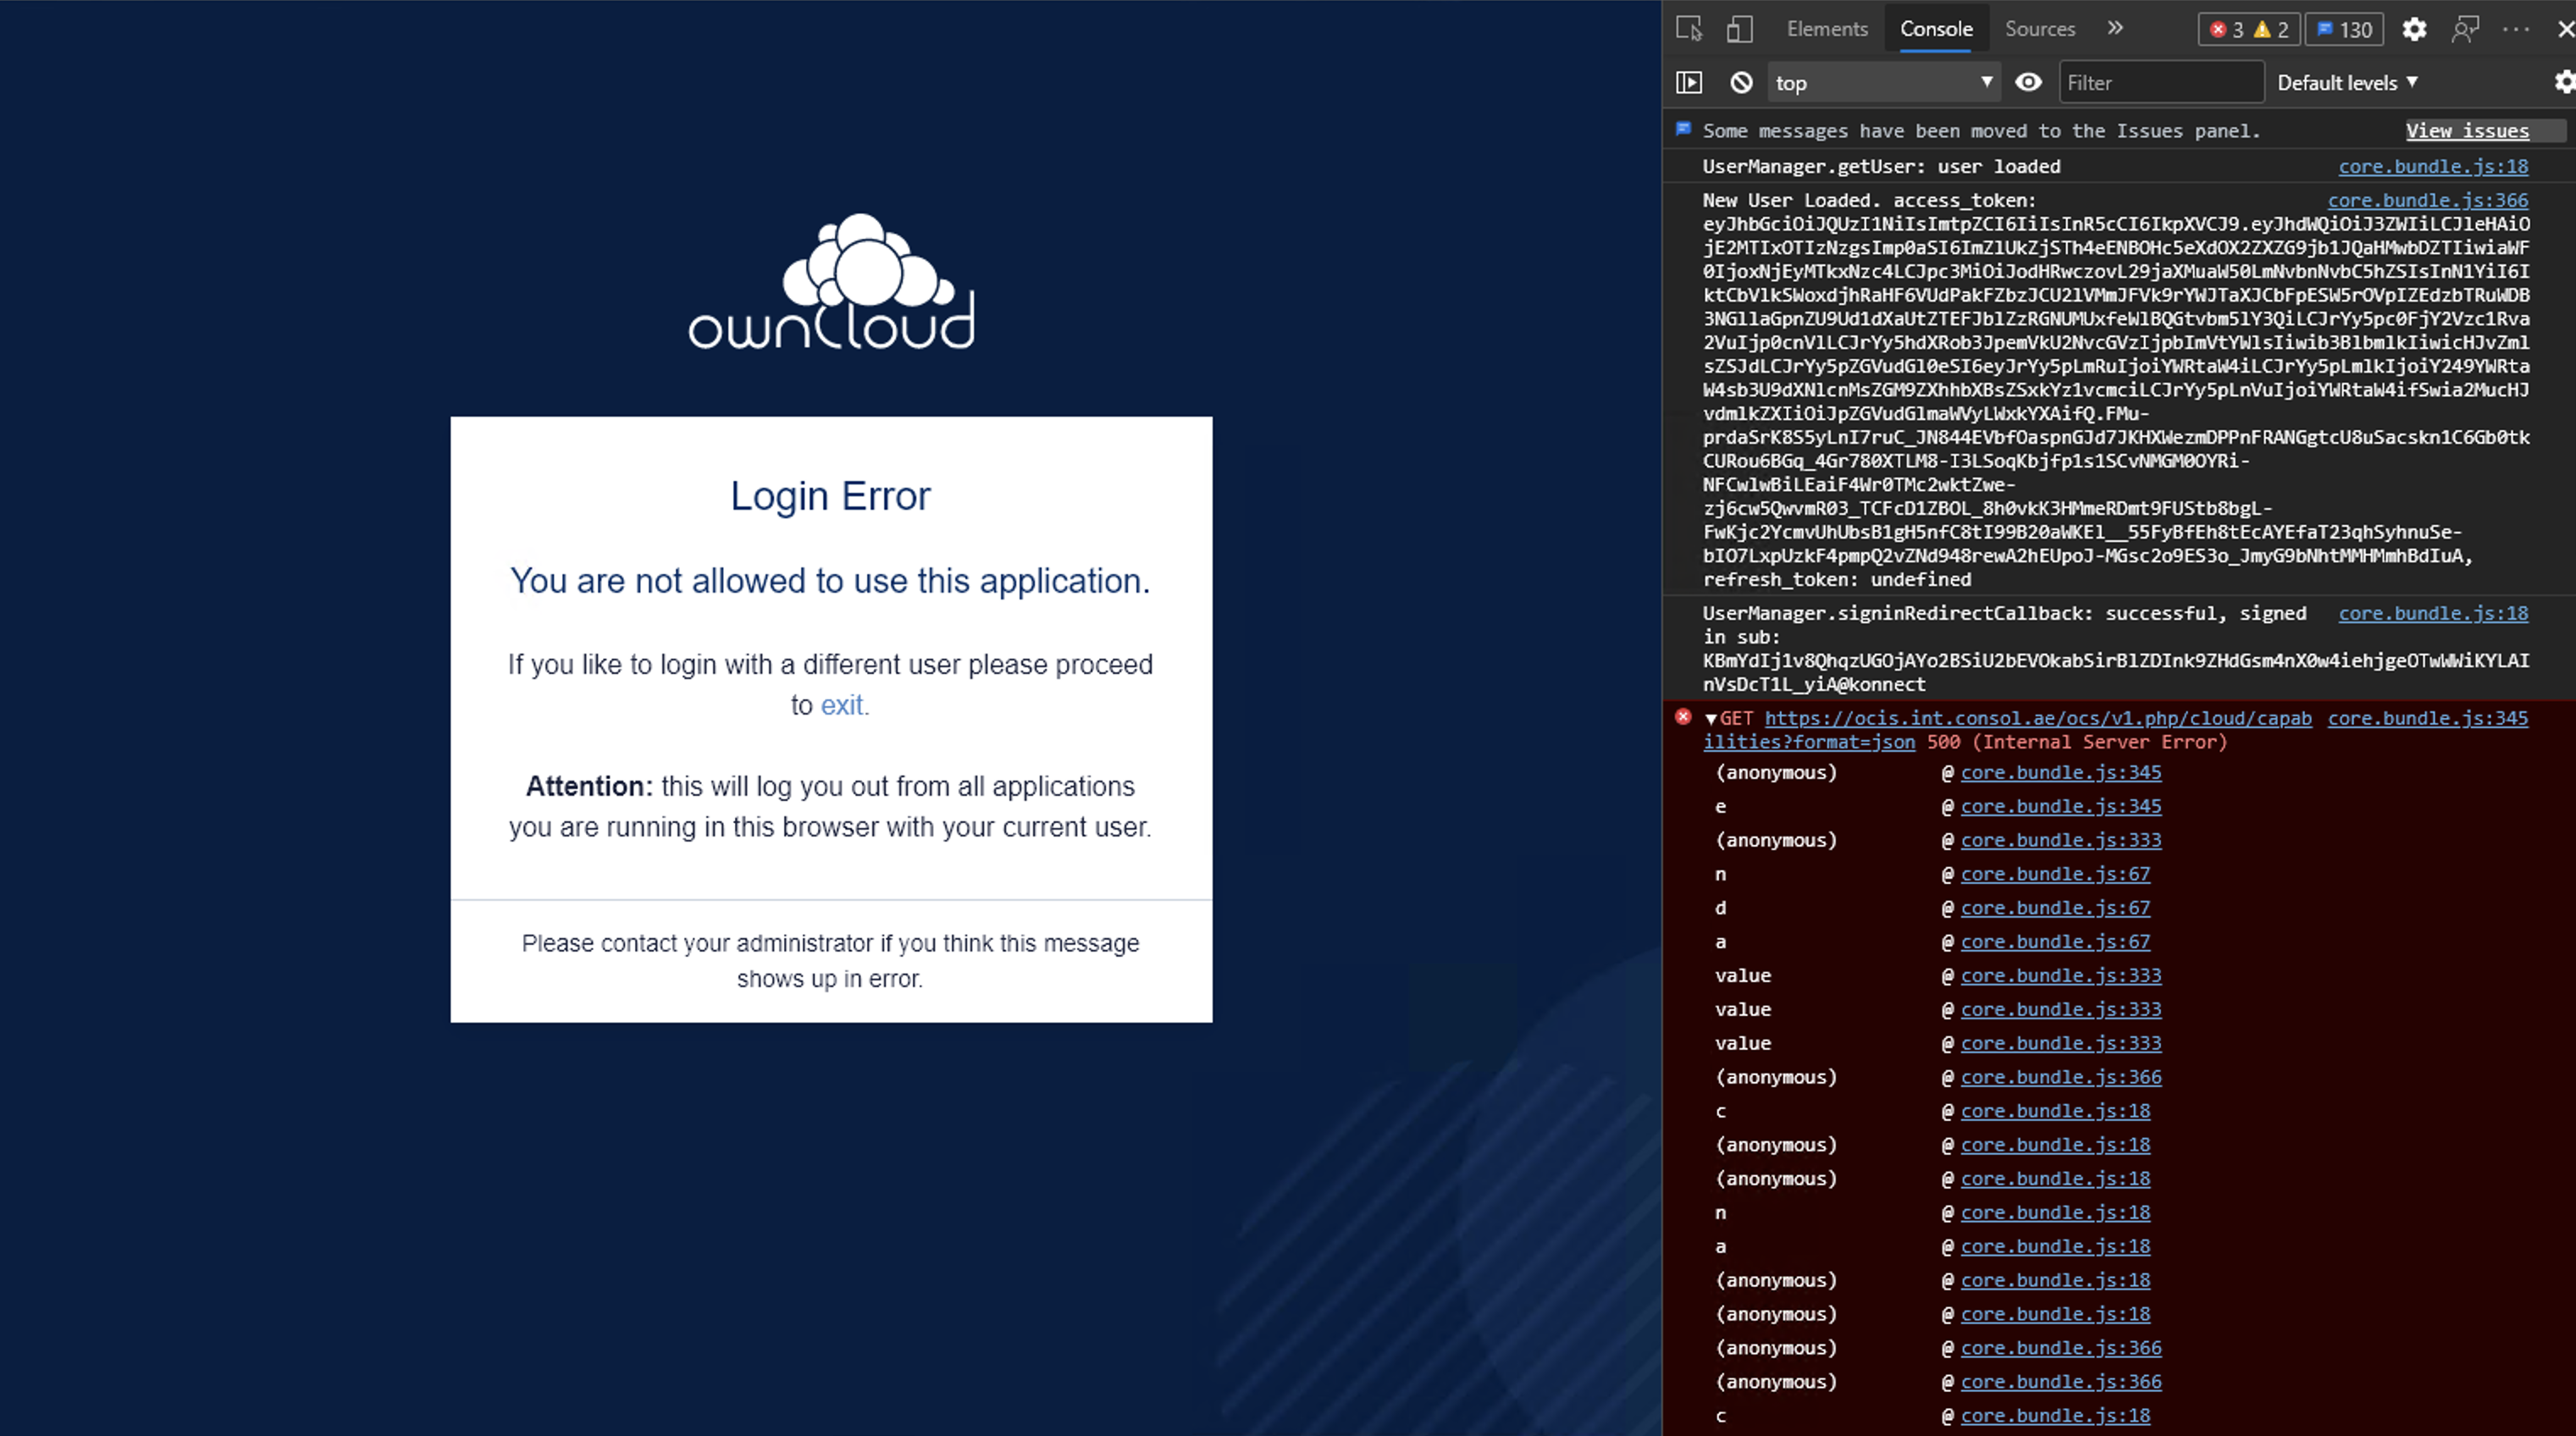Open the 'top' frame context dropdown
The image size is (2576, 1436).
click(x=1884, y=82)
